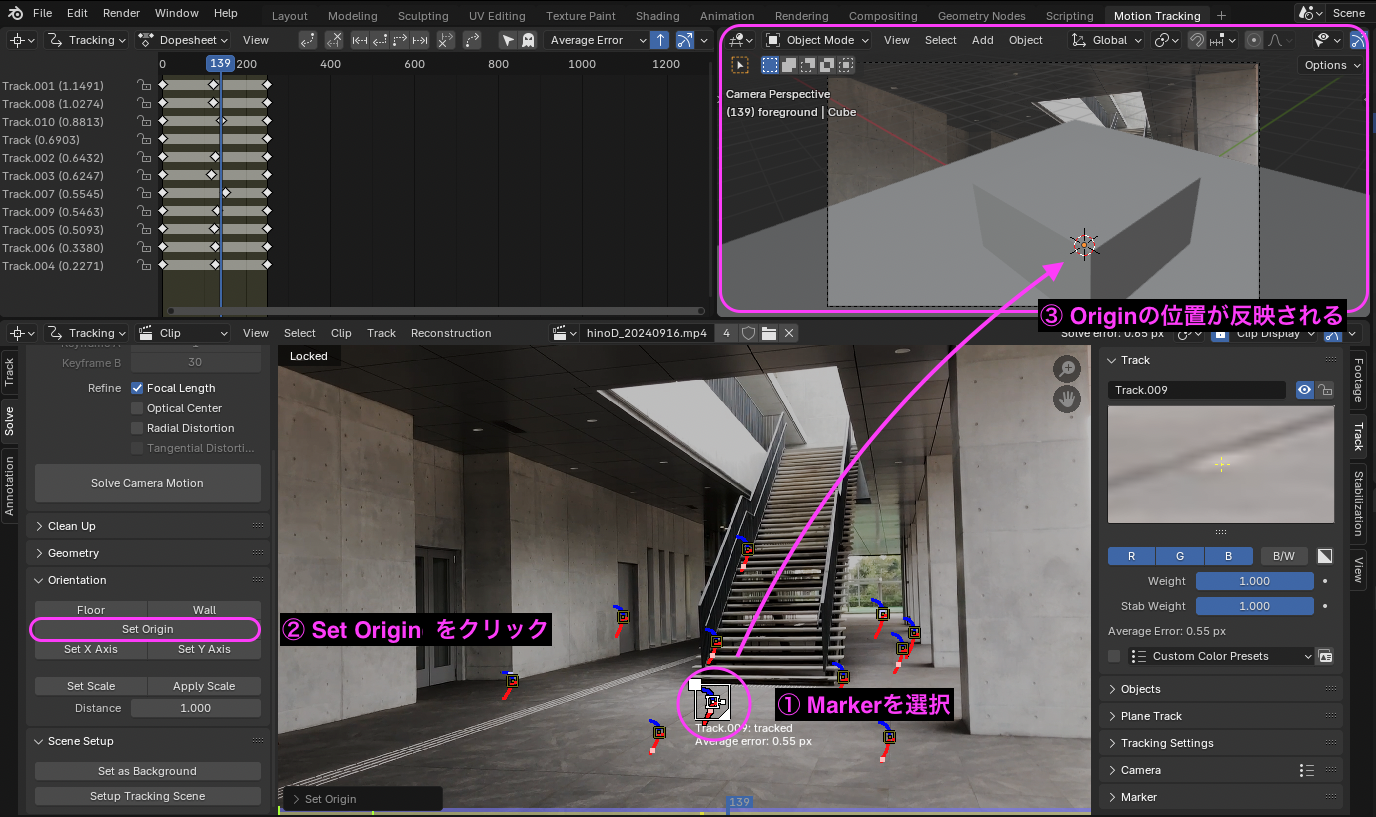The height and width of the screenshot is (817, 1376).
Task: Click the Select Box tool icon in 3D viewport
Action: tap(770, 65)
